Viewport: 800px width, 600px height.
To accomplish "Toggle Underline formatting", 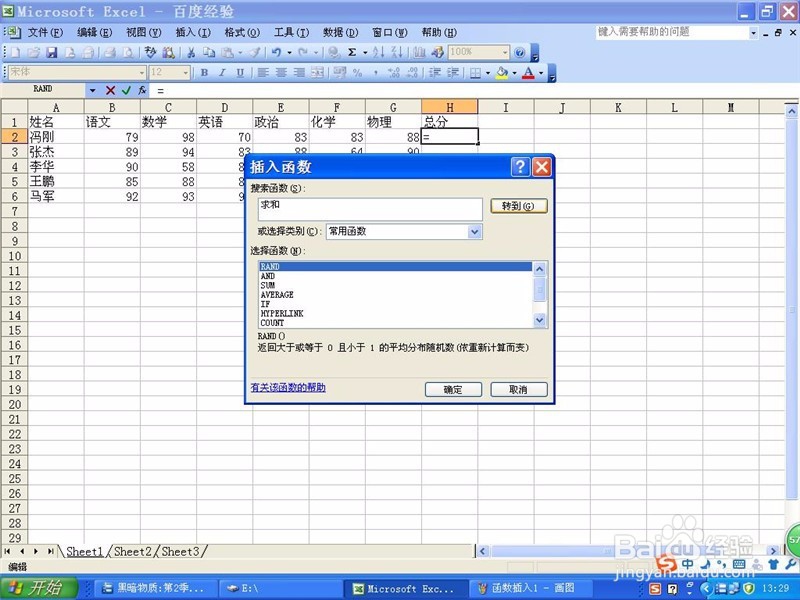I will click(240, 73).
